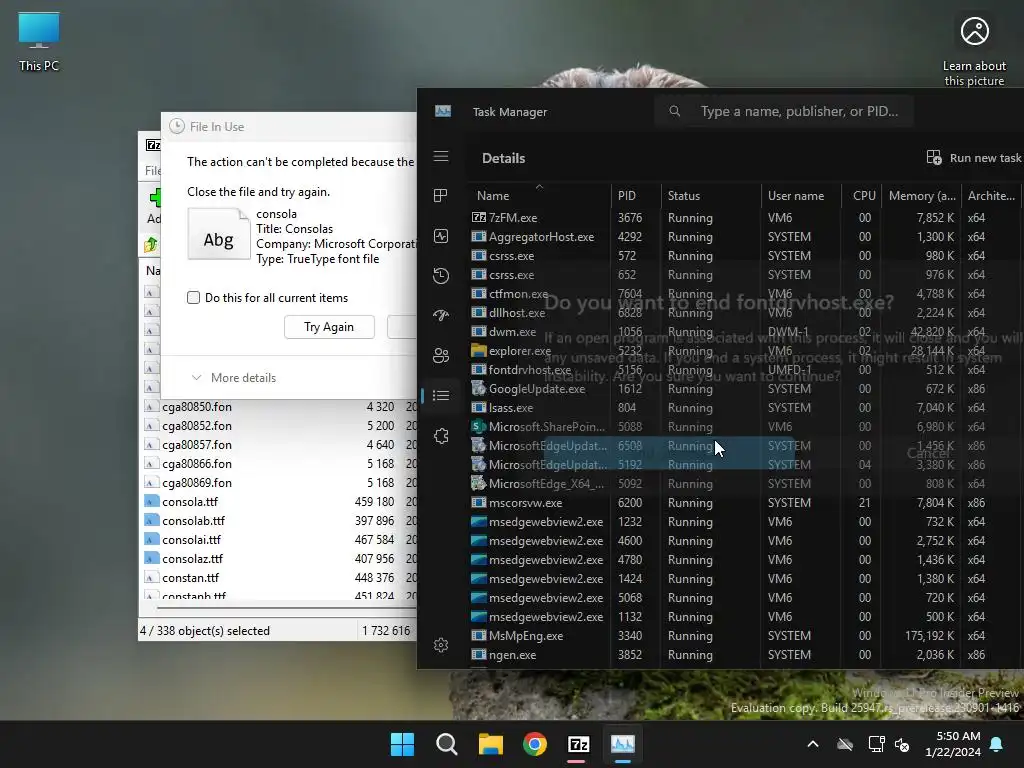This screenshot has height=768, width=1024.
Task: Click Learn about this picture icon
Action: 974,51
